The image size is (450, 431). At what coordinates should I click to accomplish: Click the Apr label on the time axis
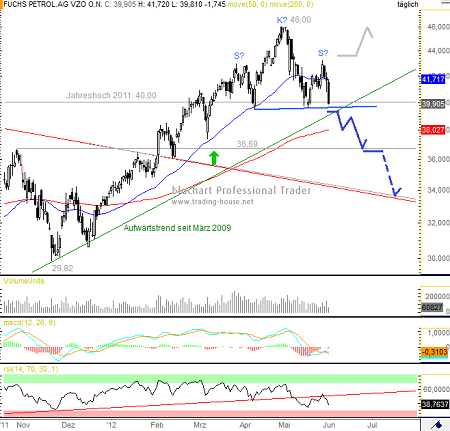[x=245, y=425]
